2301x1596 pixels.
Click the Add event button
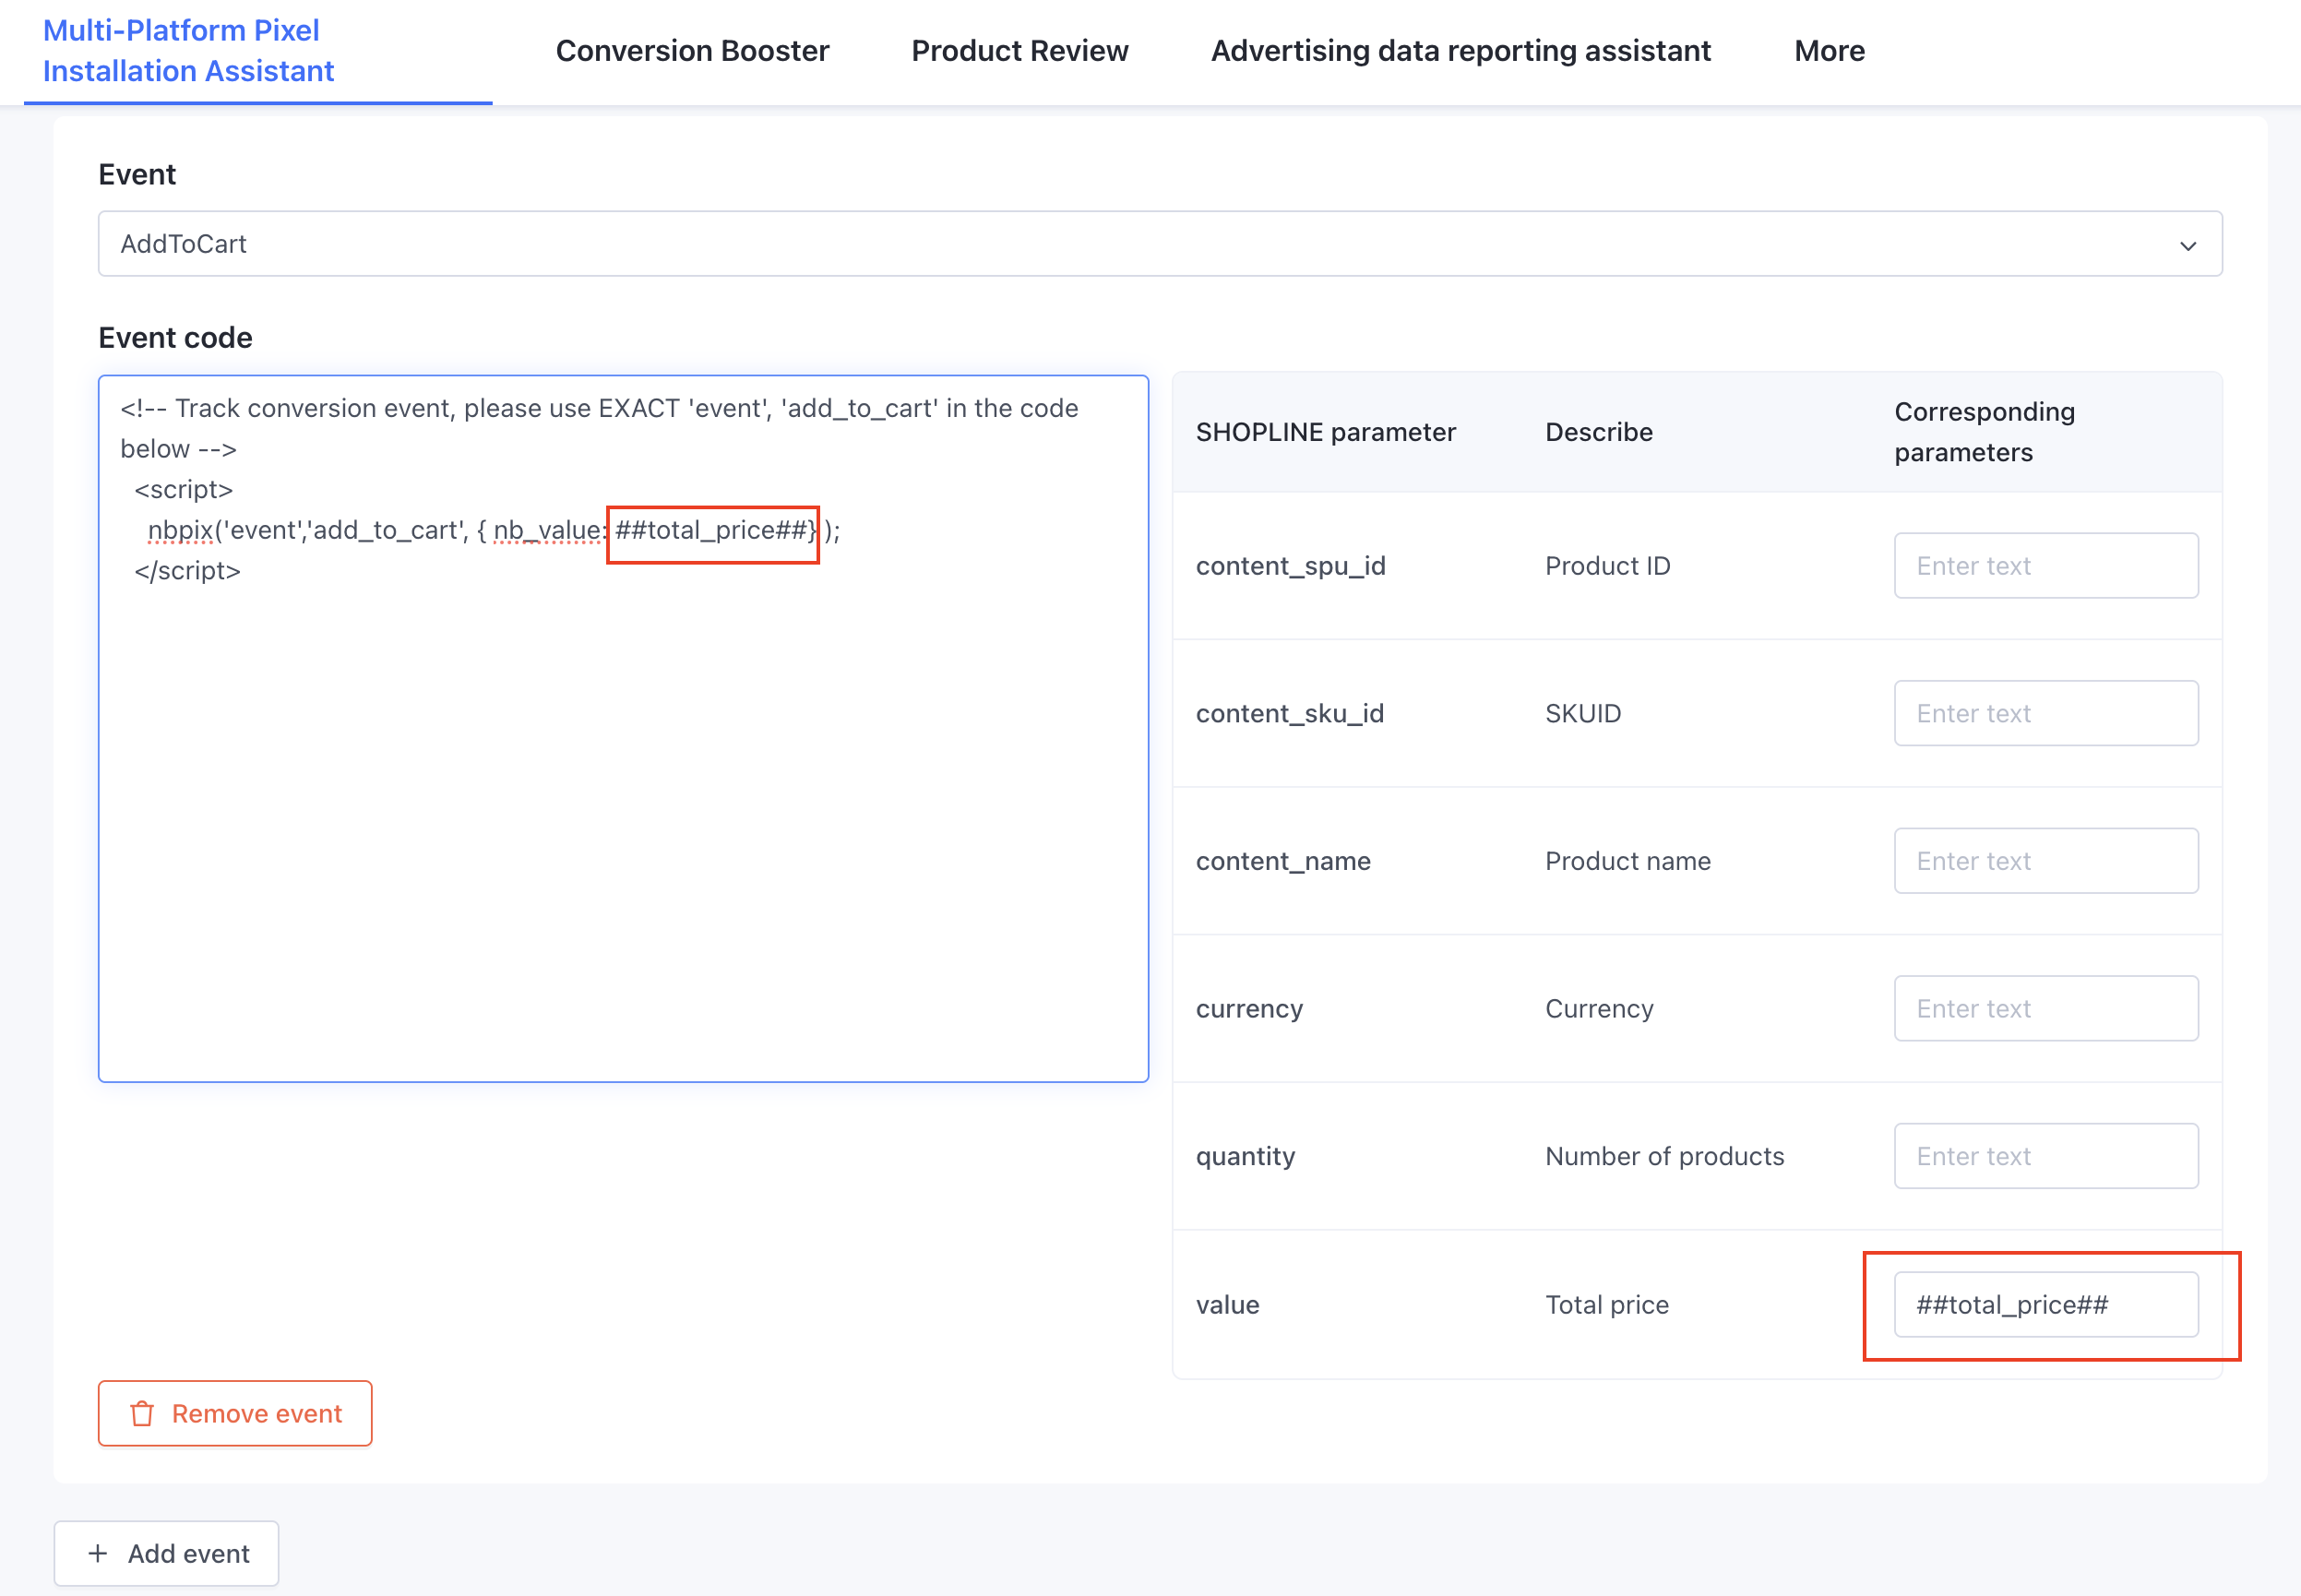[x=166, y=1553]
